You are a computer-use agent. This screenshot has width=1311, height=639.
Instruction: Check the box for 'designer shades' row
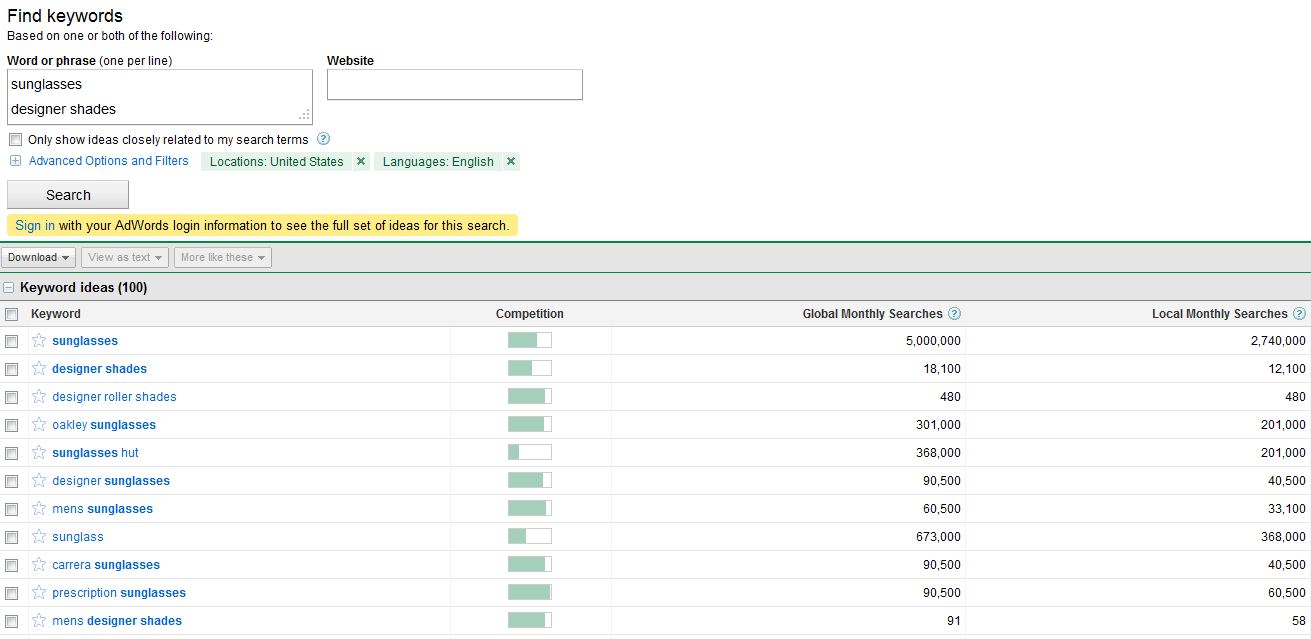point(12,369)
